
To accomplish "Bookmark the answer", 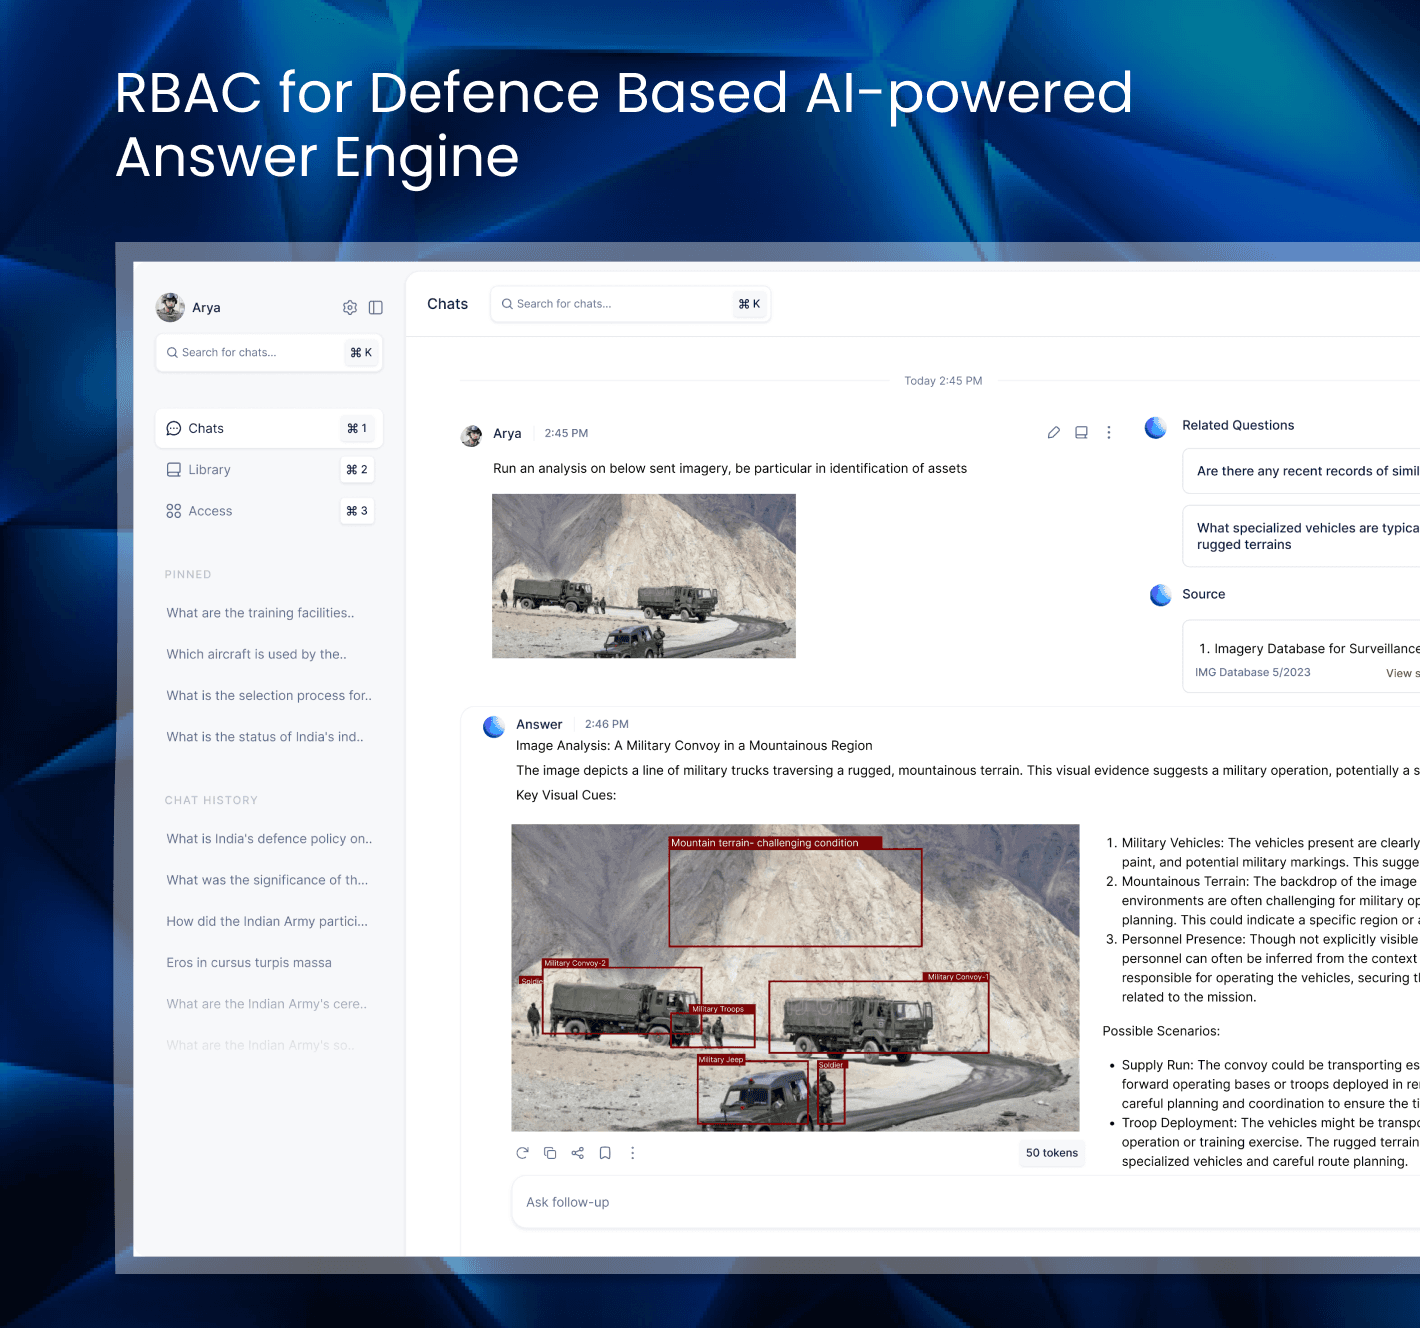I will 605,1153.
